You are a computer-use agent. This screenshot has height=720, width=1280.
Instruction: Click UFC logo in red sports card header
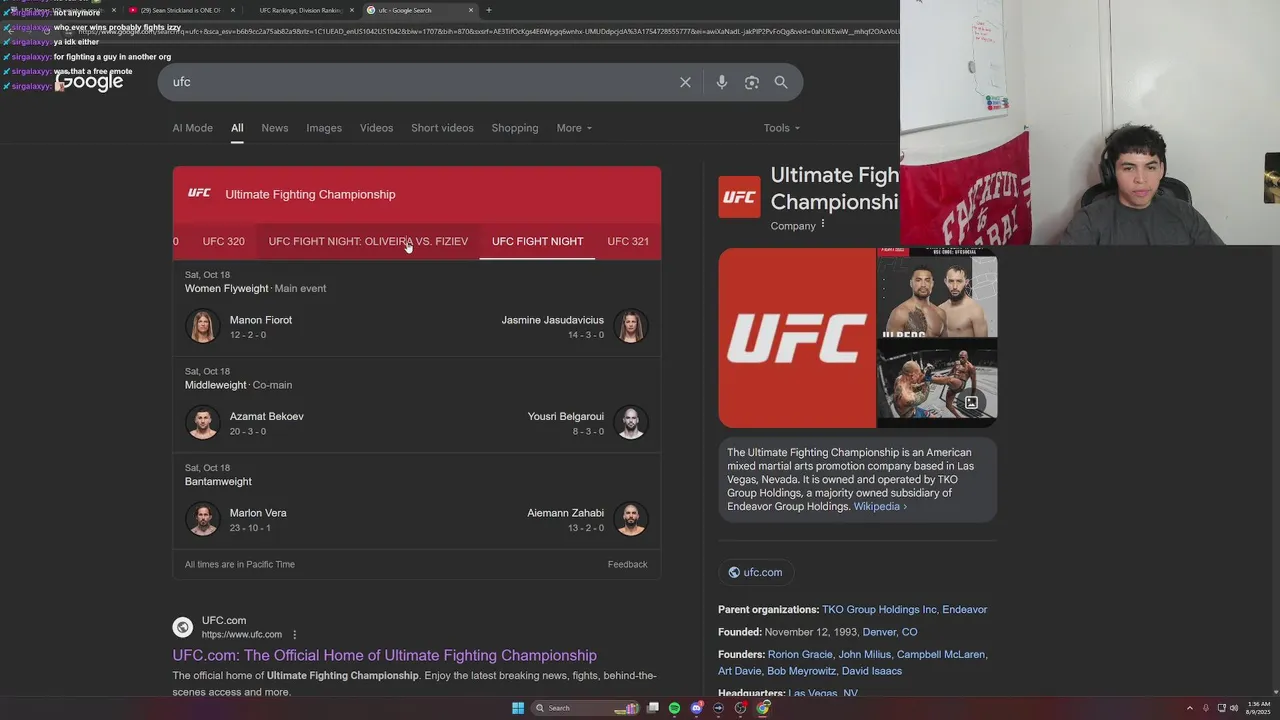click(x=199, y=193)
